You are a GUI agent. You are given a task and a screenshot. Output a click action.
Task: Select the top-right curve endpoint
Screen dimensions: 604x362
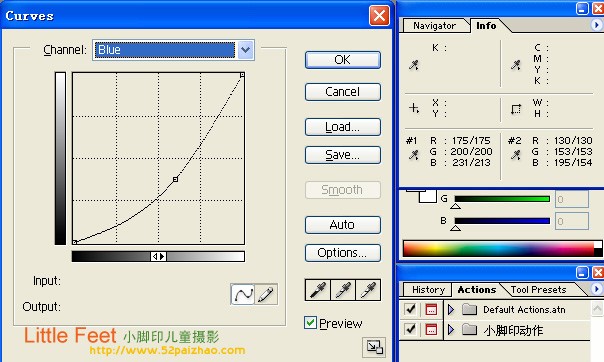pyautogui.click(x=242, y=75)
